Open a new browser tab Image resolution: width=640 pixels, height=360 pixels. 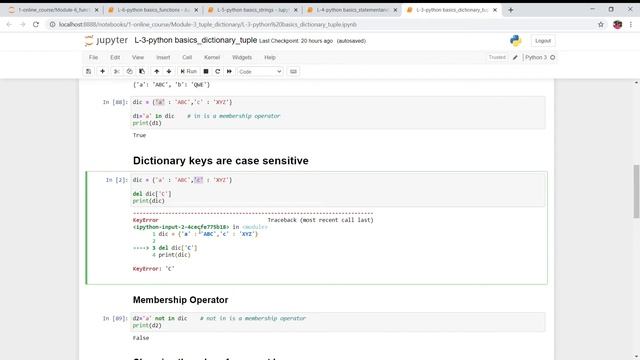(x=511, y=10)
